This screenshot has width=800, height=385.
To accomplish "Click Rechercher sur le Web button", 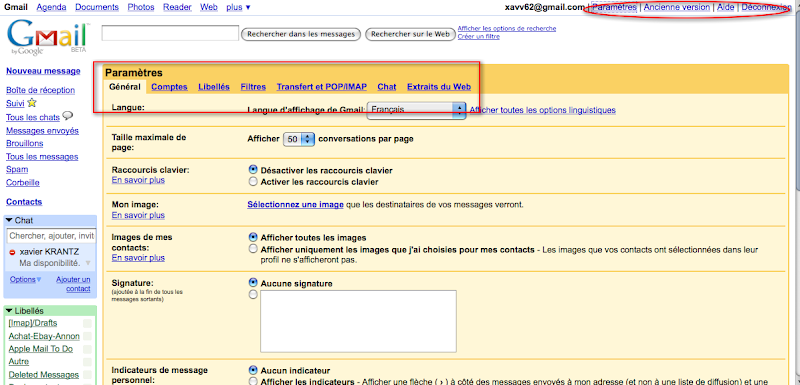I will (x=410, y=34).
